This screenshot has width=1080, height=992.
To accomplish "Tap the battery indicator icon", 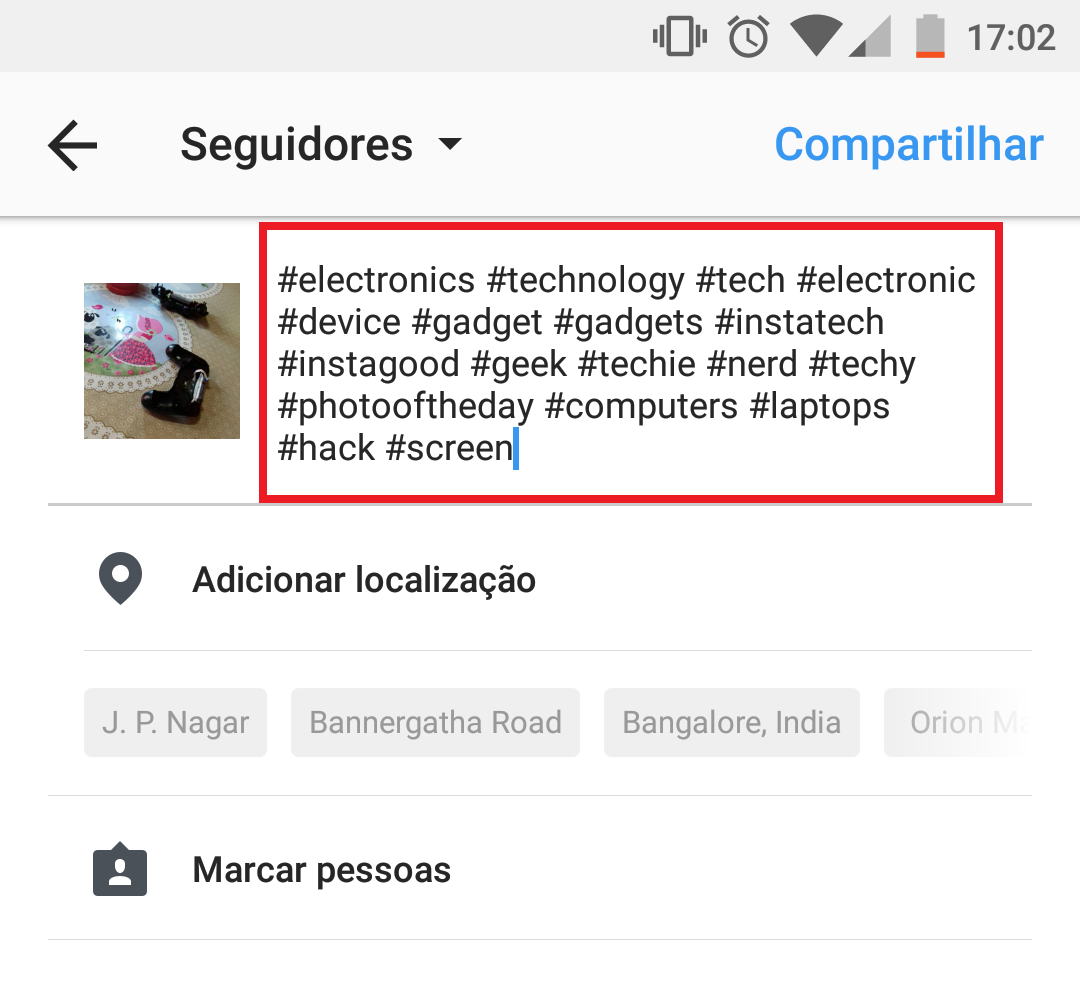I will click(x=930, y=36).
